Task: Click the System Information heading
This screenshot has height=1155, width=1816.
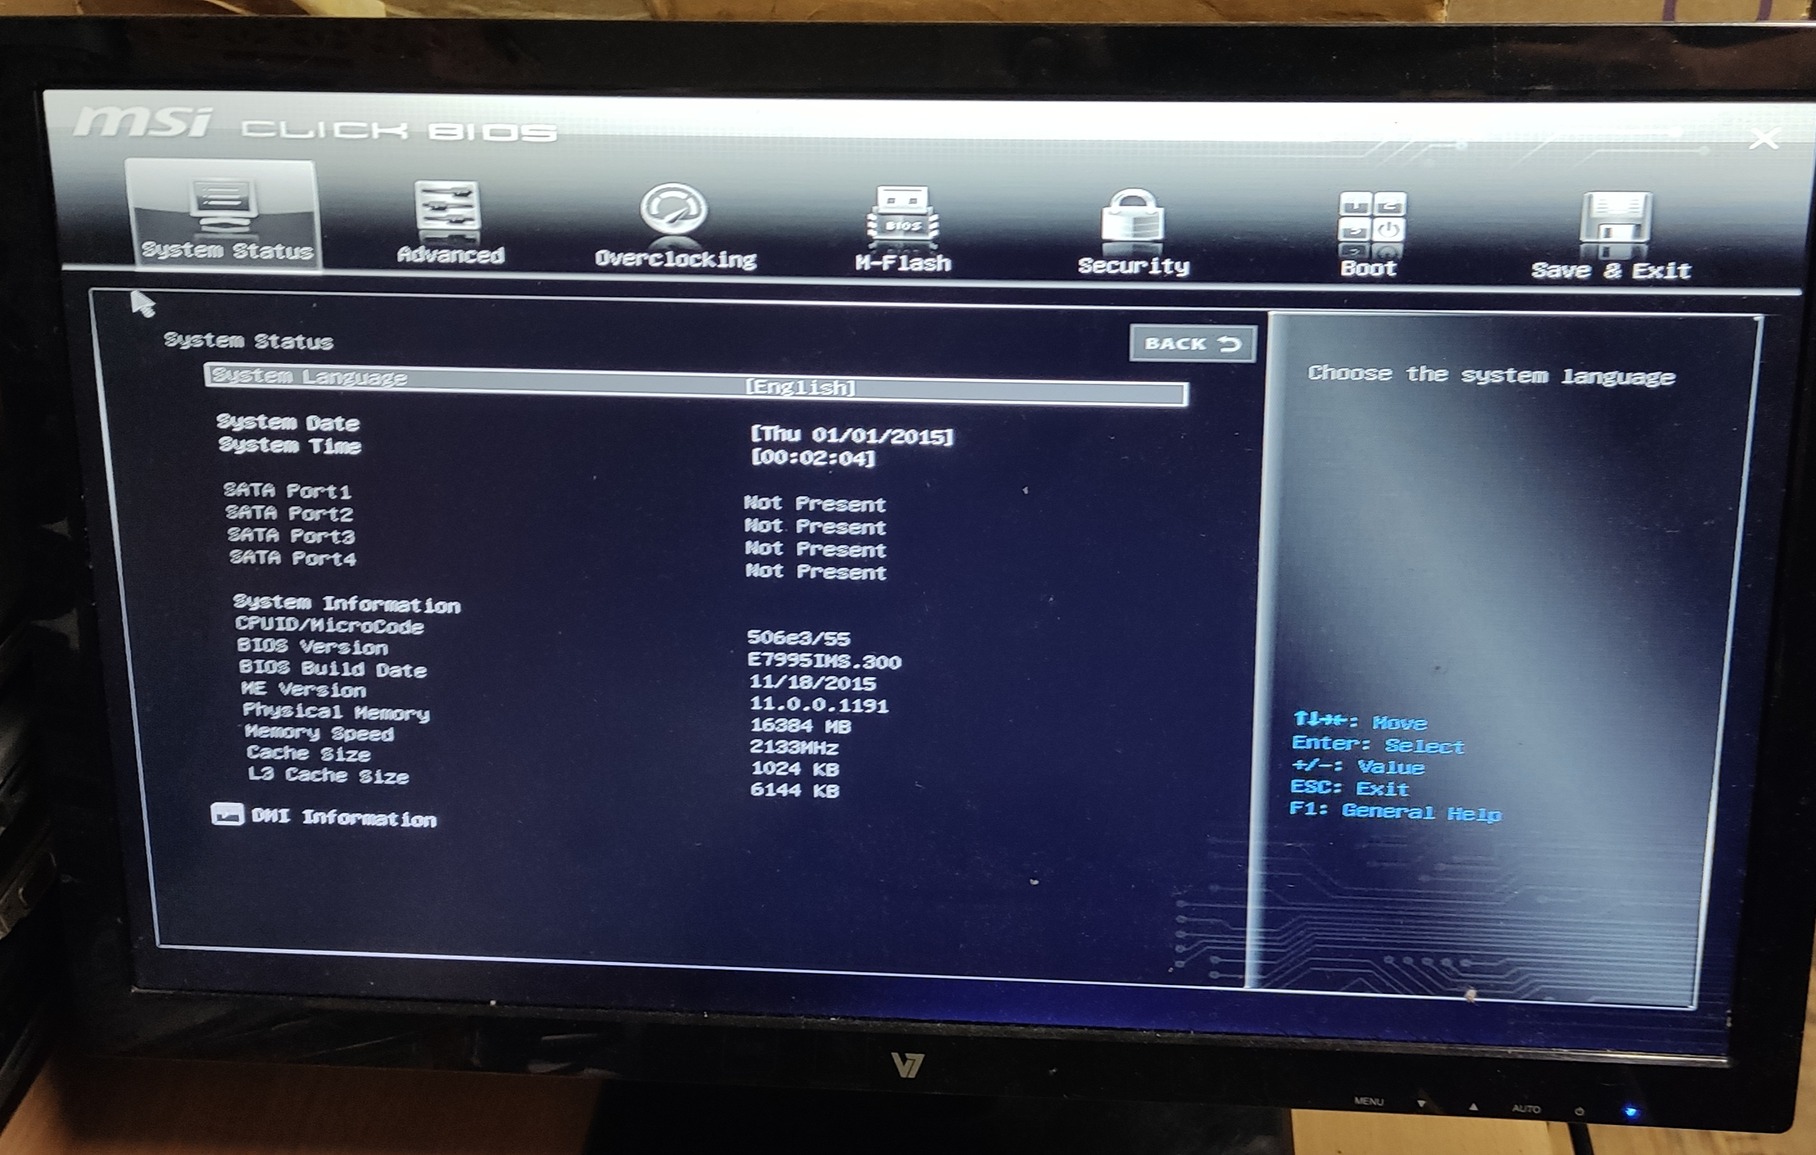Action: pos(347,603)
